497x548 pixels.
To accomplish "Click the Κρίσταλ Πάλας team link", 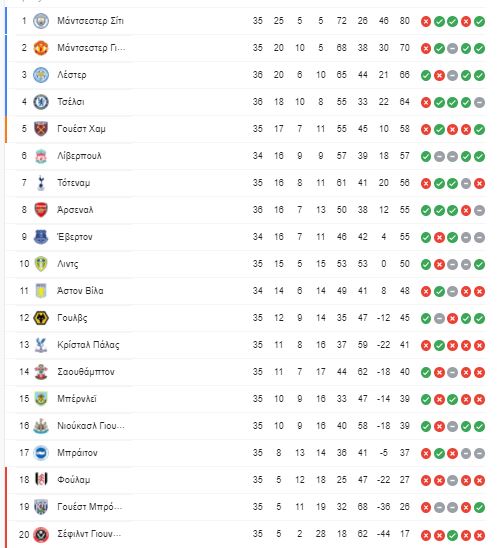I will coord(88,345).
